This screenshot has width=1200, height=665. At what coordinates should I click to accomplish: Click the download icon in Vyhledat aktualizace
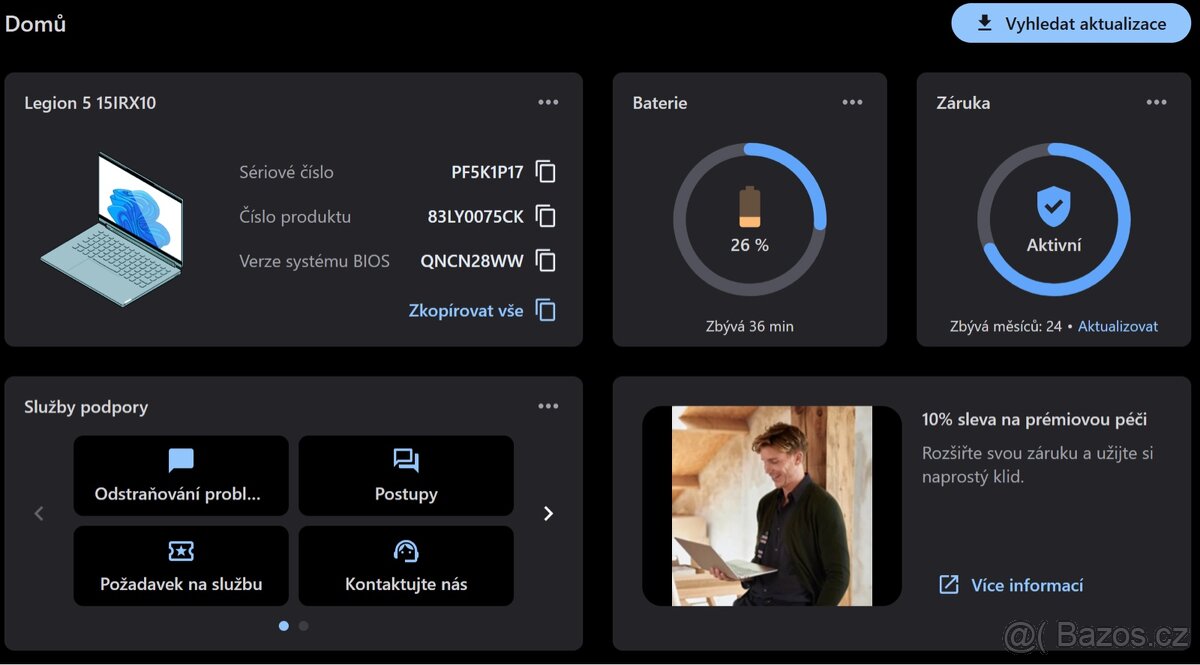pos(985,23)
